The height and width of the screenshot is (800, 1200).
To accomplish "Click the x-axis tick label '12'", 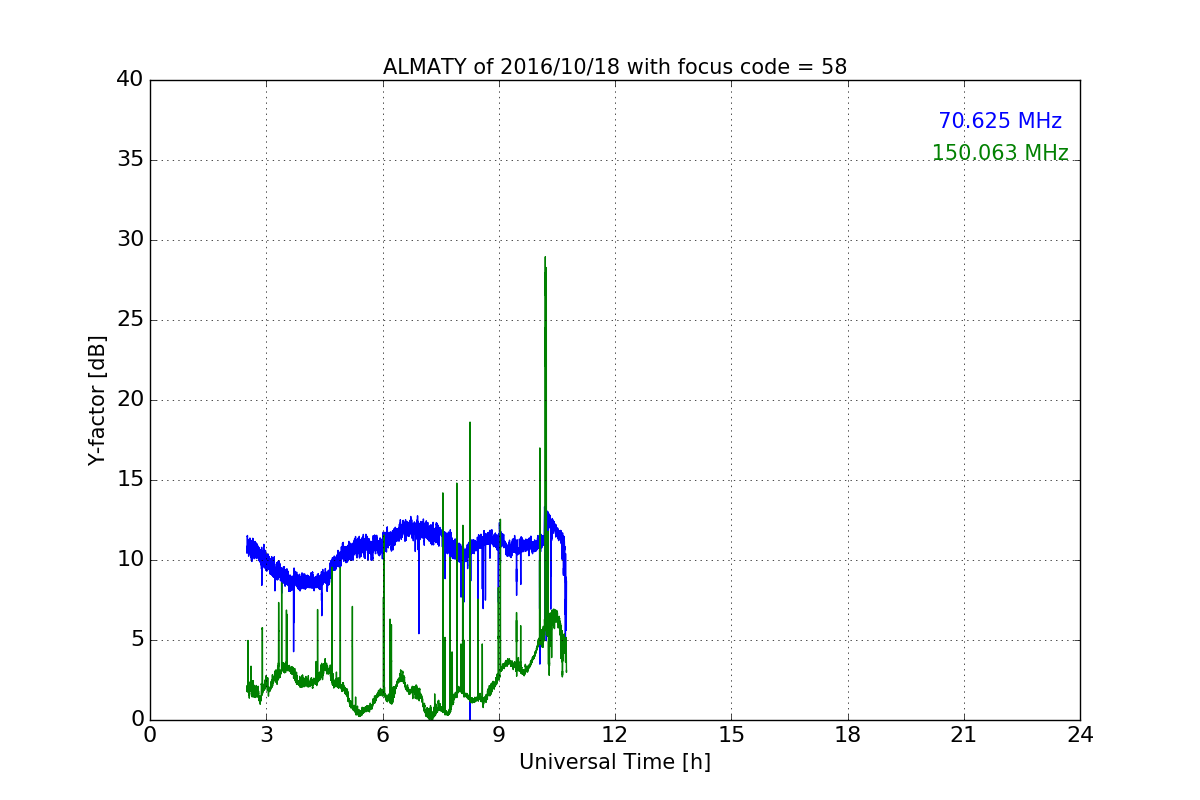I will pyautogui.click(x=615, y=735).
